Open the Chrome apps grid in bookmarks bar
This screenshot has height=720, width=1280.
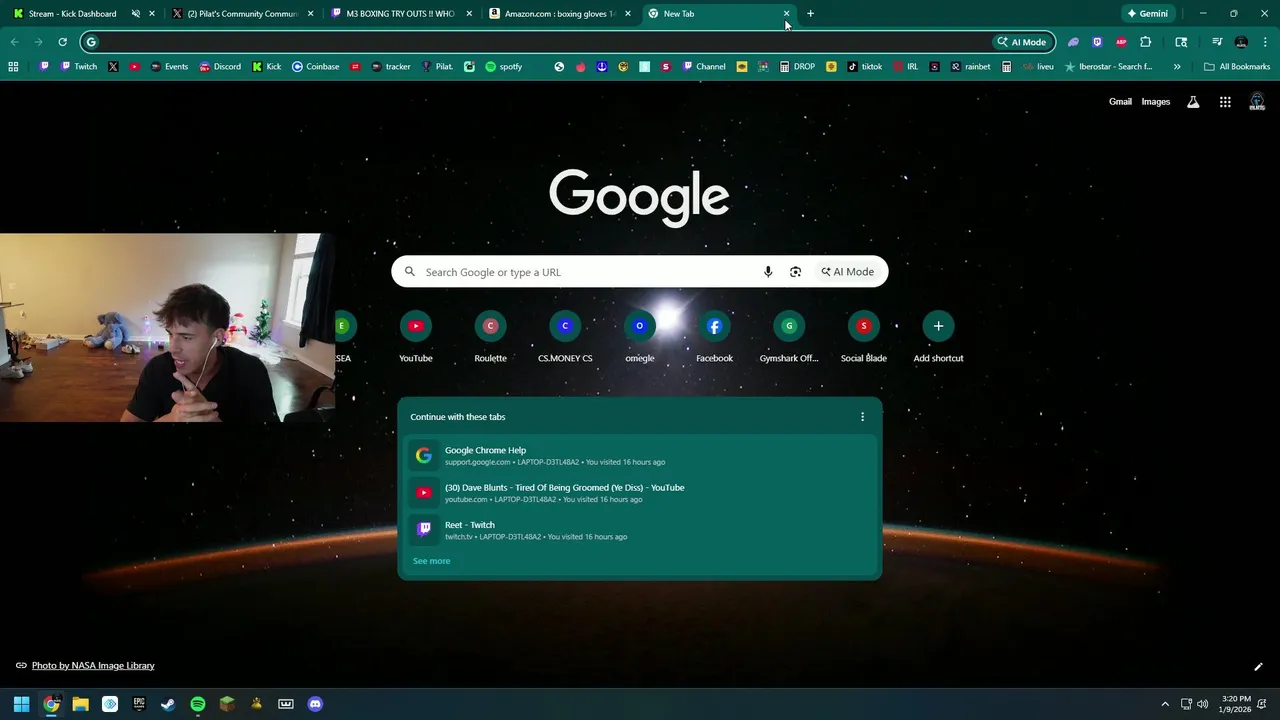tap(13, 67)
